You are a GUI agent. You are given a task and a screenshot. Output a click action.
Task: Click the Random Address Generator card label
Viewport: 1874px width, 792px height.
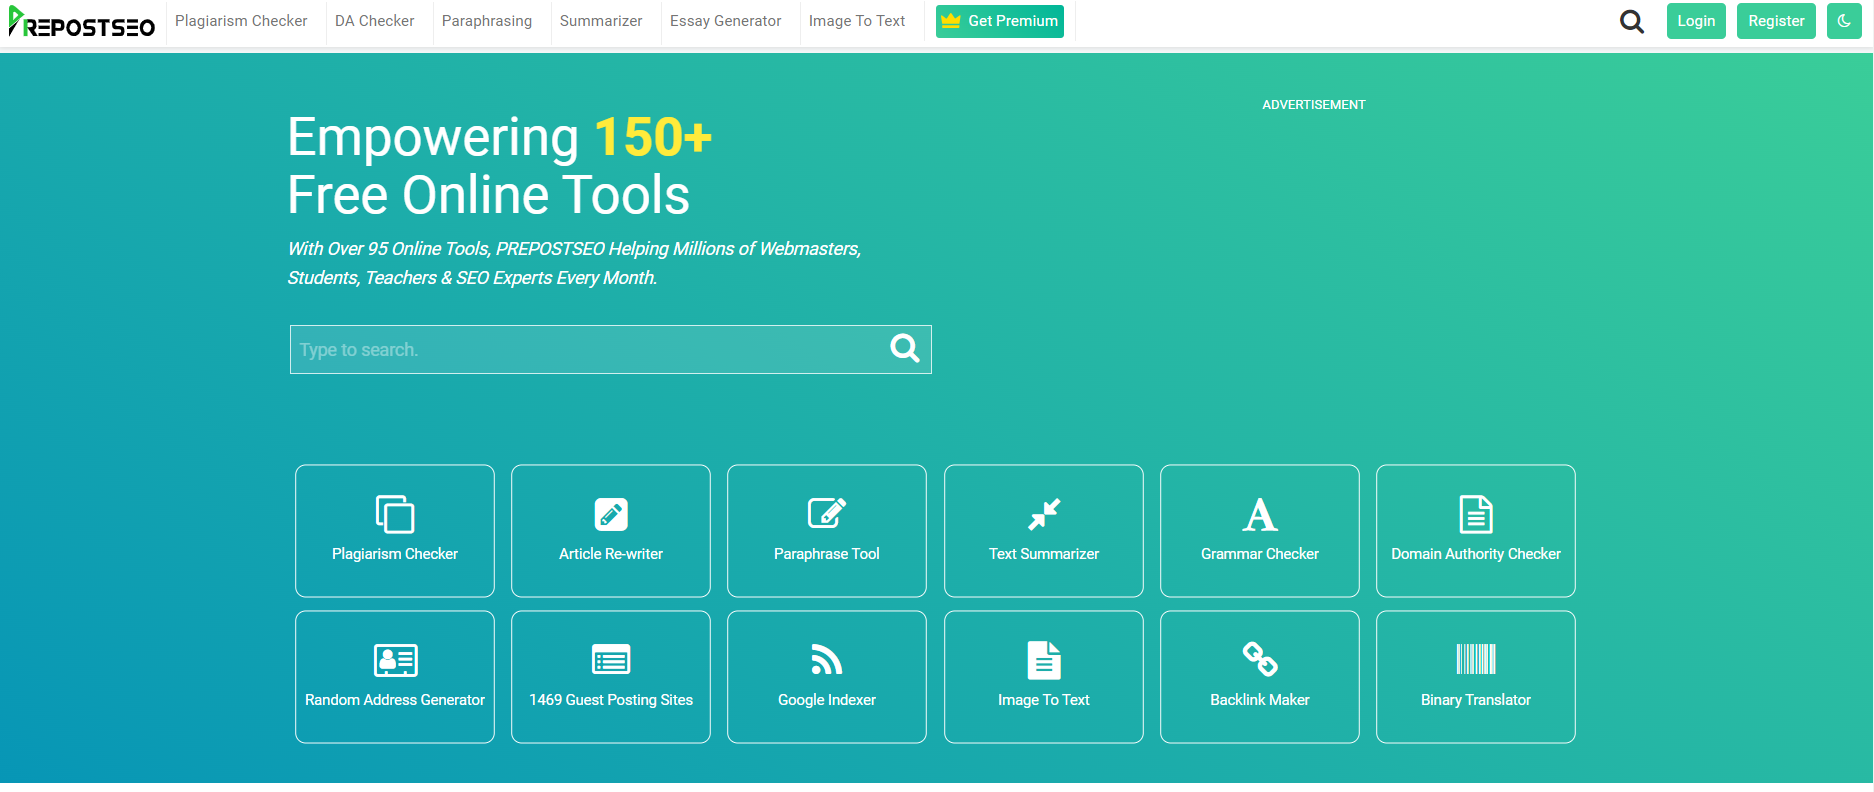[x=395, y=700]
